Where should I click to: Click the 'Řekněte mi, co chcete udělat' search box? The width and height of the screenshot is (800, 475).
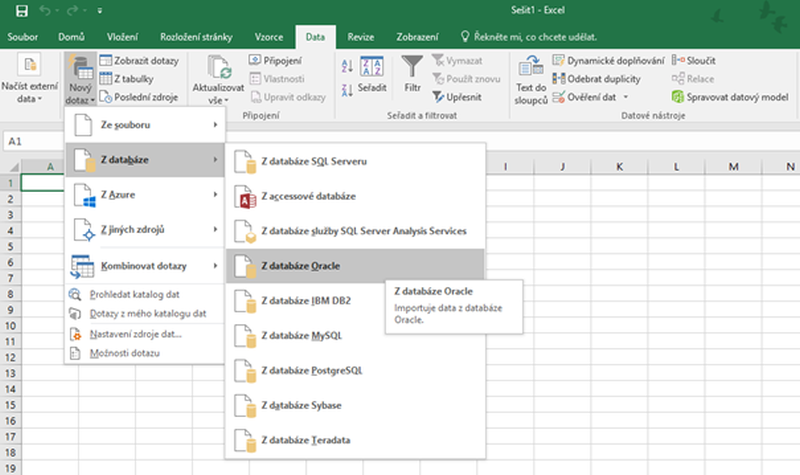529,37
